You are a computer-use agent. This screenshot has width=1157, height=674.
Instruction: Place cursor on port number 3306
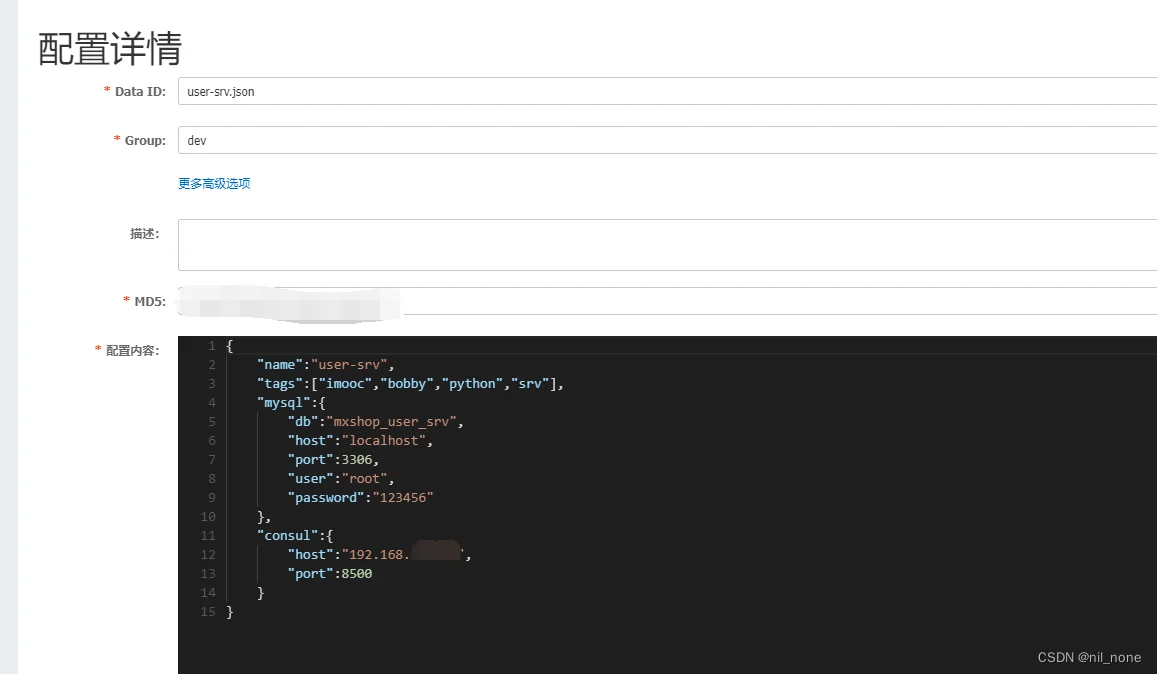click(x=356, y=460)
